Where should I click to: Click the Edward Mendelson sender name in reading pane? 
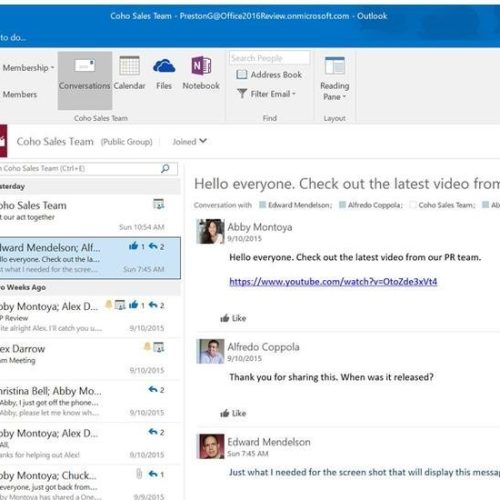pyautogui.click(x=269, y=442)
